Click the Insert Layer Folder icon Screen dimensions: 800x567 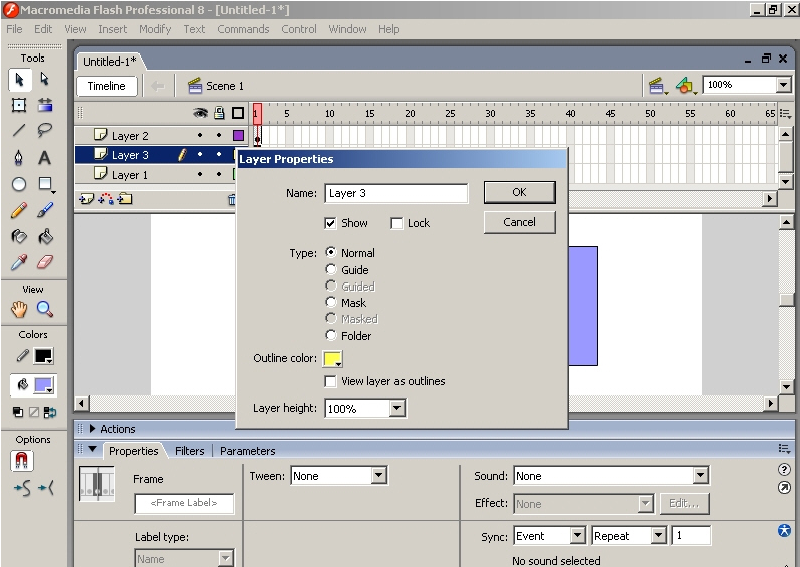pyautogui.click(x=125, y=199)
